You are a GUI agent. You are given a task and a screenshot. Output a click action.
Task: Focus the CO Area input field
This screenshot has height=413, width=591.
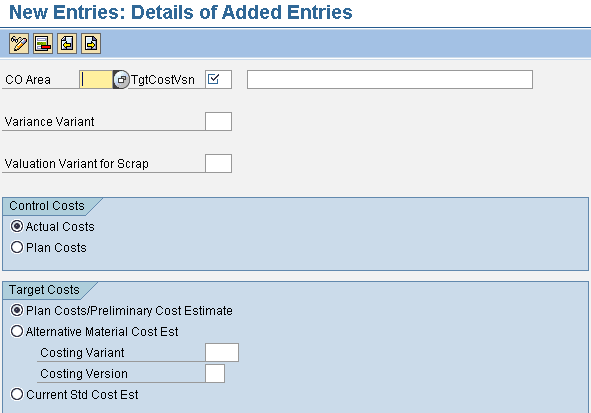click(96, 80)
